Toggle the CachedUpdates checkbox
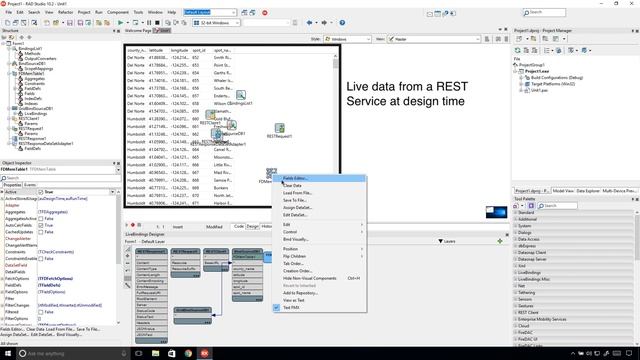Image resolution: width=640 pixels, height=360 pixels. click(x=41, y=232)
